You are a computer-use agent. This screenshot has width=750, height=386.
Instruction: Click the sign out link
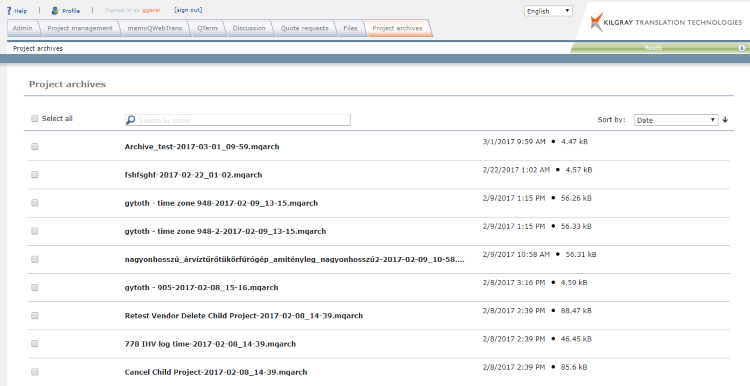[188, 10]
